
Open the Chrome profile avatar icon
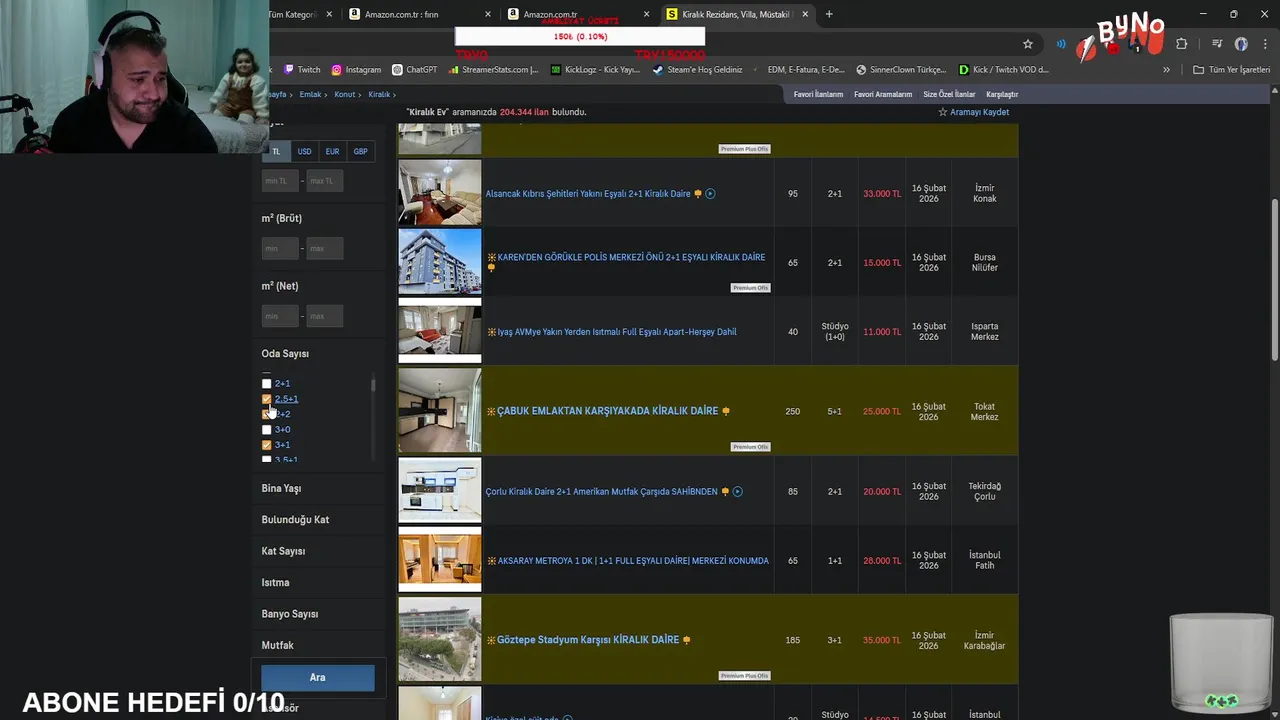click(1241, 44)
